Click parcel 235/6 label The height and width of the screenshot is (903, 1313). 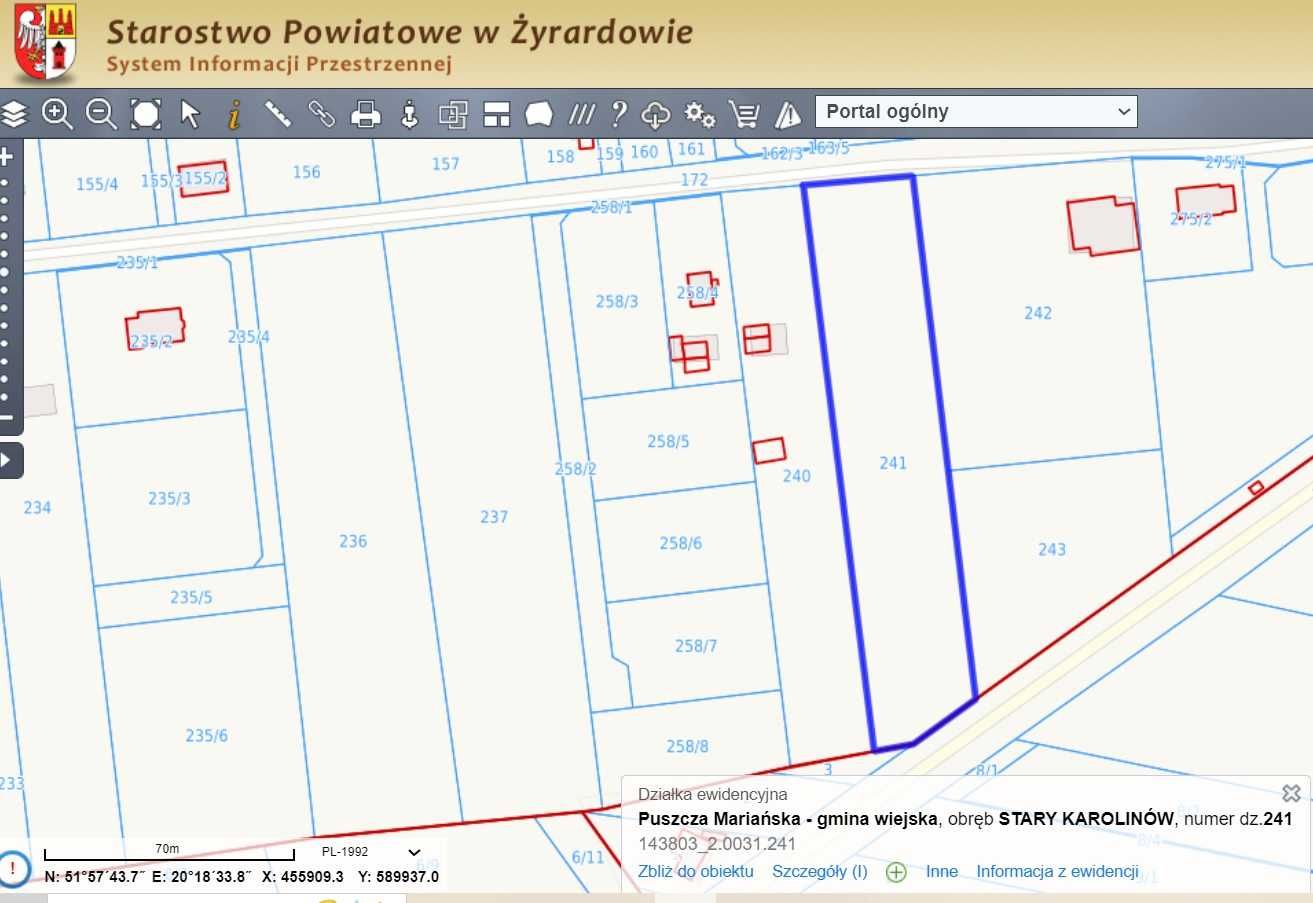pos(207,736)
